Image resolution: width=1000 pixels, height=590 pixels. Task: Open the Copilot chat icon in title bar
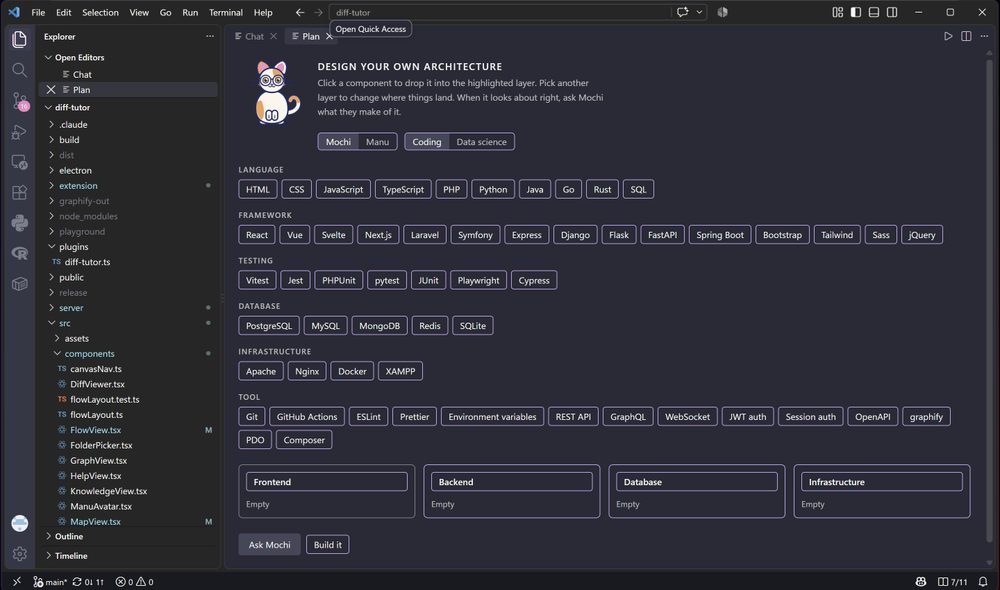point(682,12)
